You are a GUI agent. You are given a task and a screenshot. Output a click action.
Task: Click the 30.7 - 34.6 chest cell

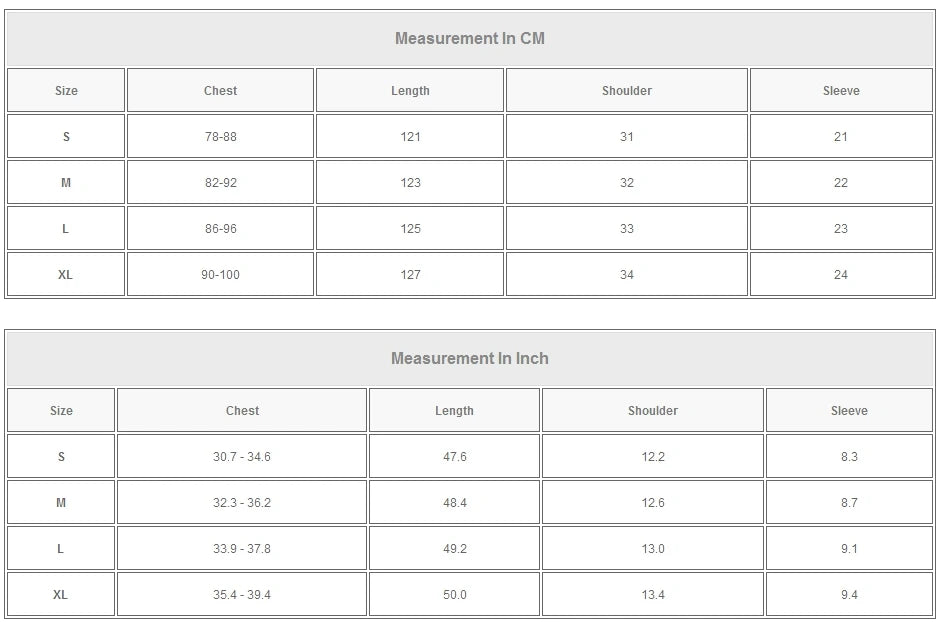point(241,457)
